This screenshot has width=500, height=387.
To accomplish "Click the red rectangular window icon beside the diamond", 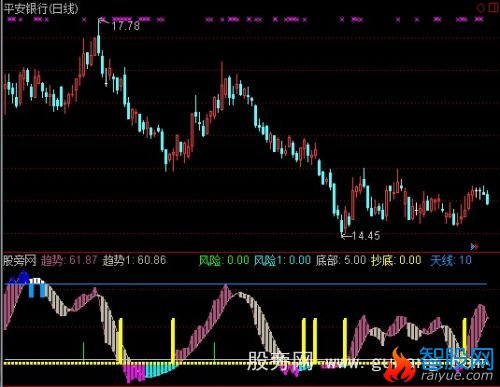I will (x=493, y=7).
